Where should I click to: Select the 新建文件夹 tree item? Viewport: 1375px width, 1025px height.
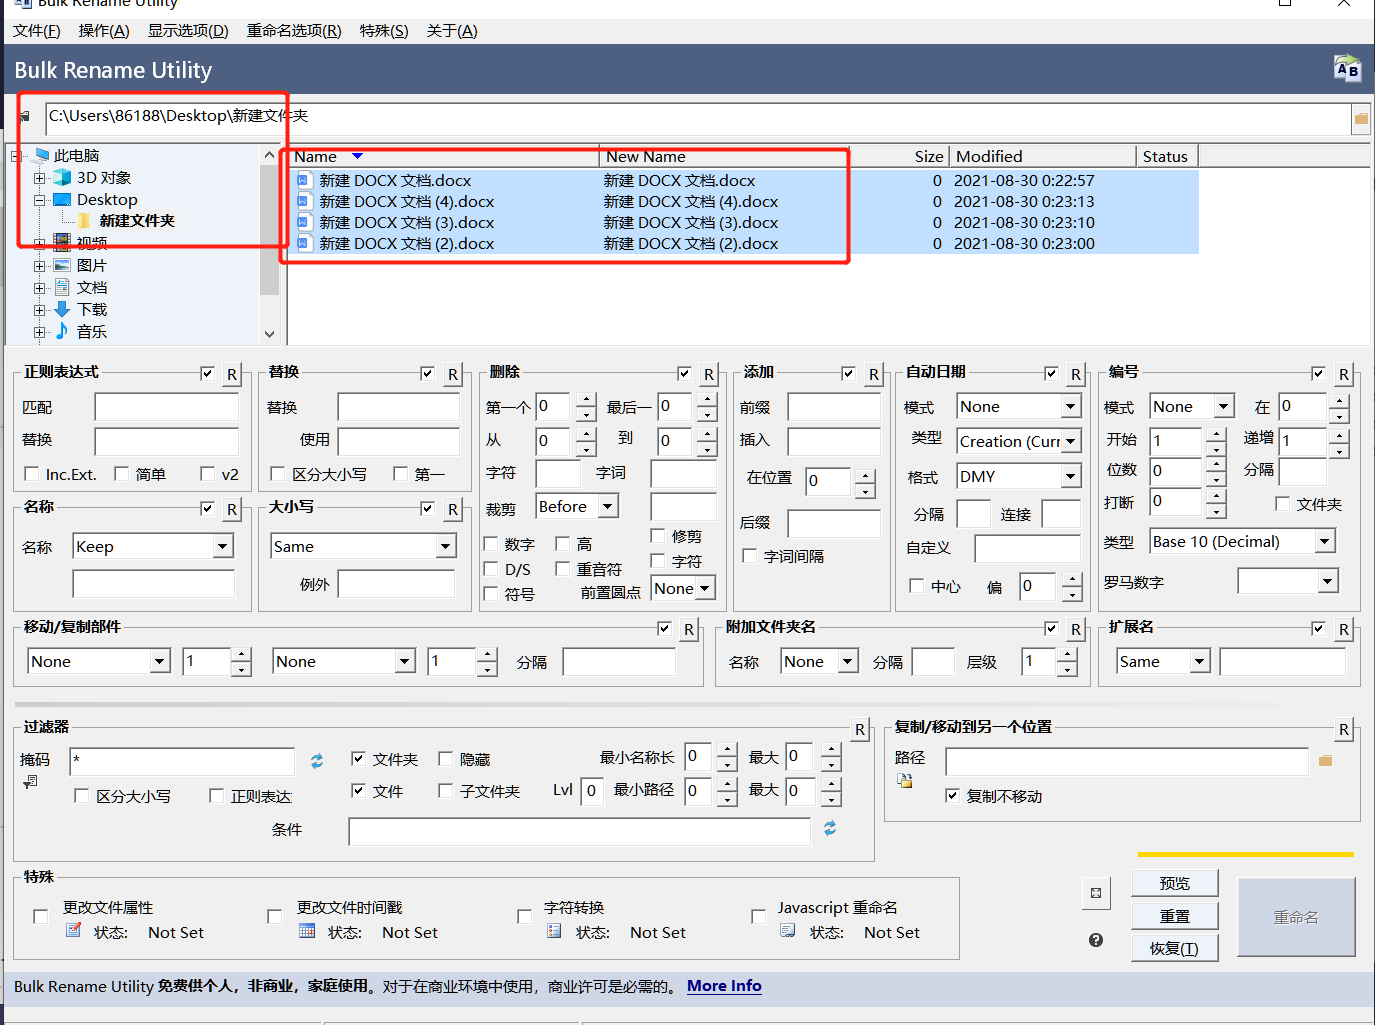click(137, 221)
